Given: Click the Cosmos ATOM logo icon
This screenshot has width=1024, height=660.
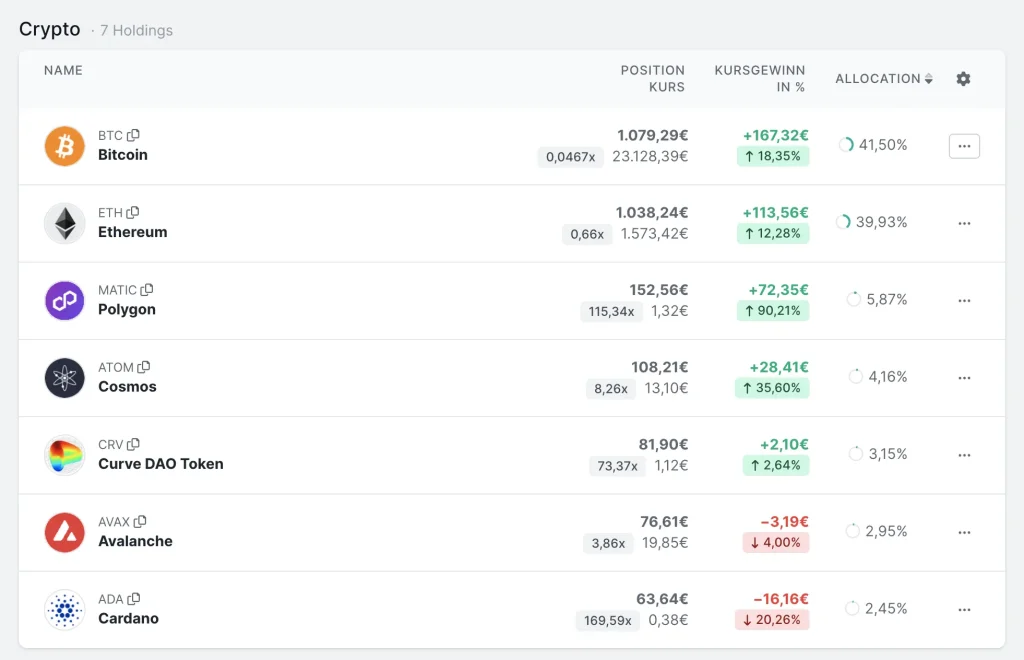Looking at the screenshot, I should [65, 378].
